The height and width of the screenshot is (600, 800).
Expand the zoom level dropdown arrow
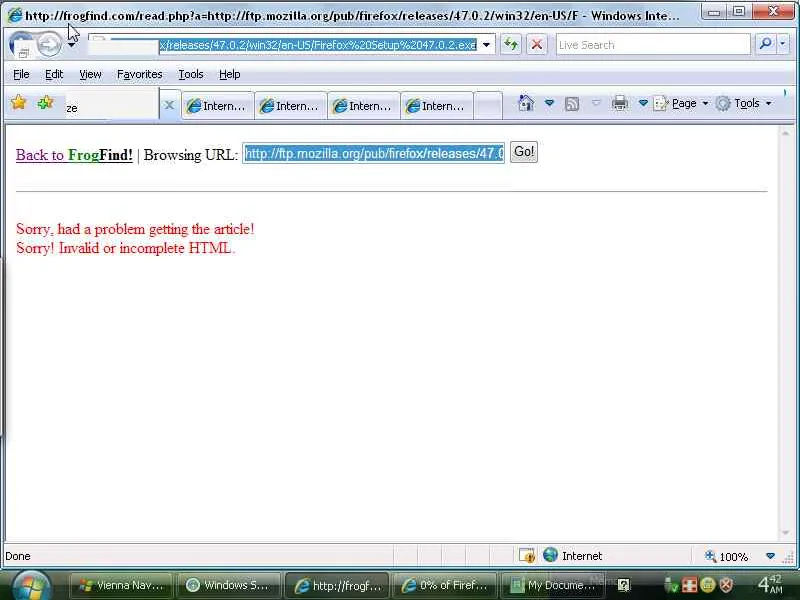coord(770,556)
